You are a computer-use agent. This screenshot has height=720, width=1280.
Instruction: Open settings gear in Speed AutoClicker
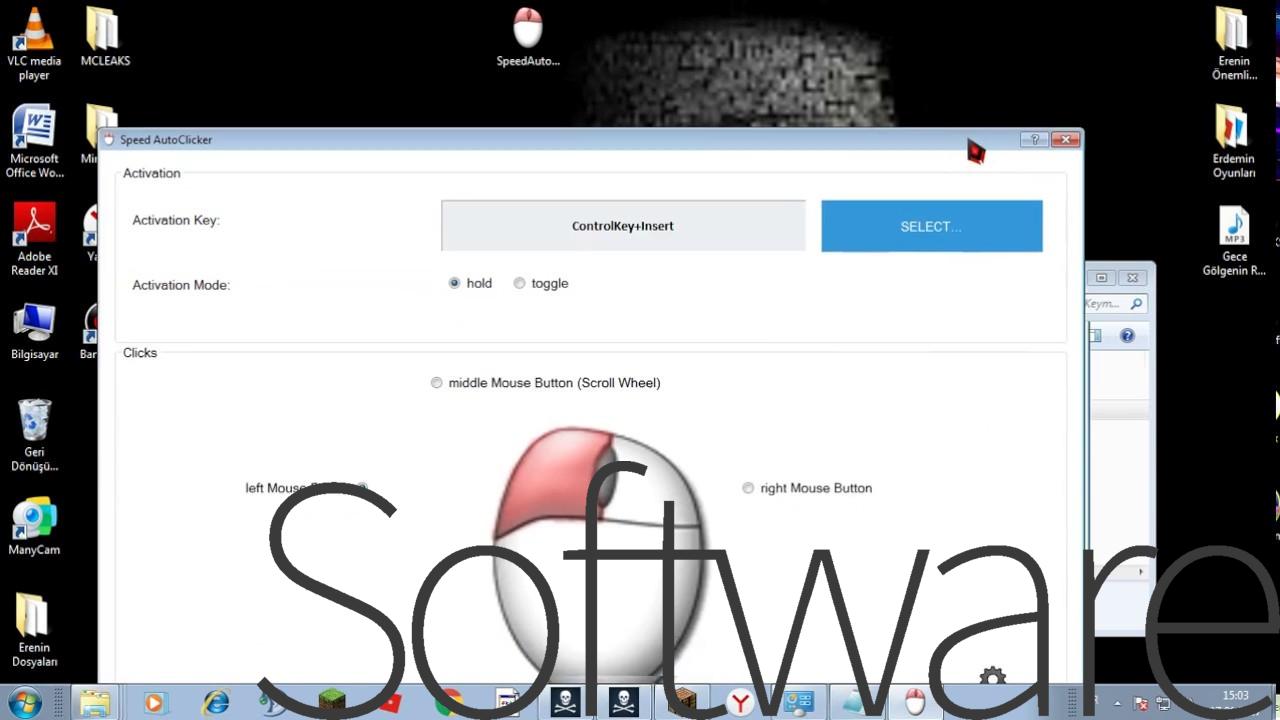point(992,677)
